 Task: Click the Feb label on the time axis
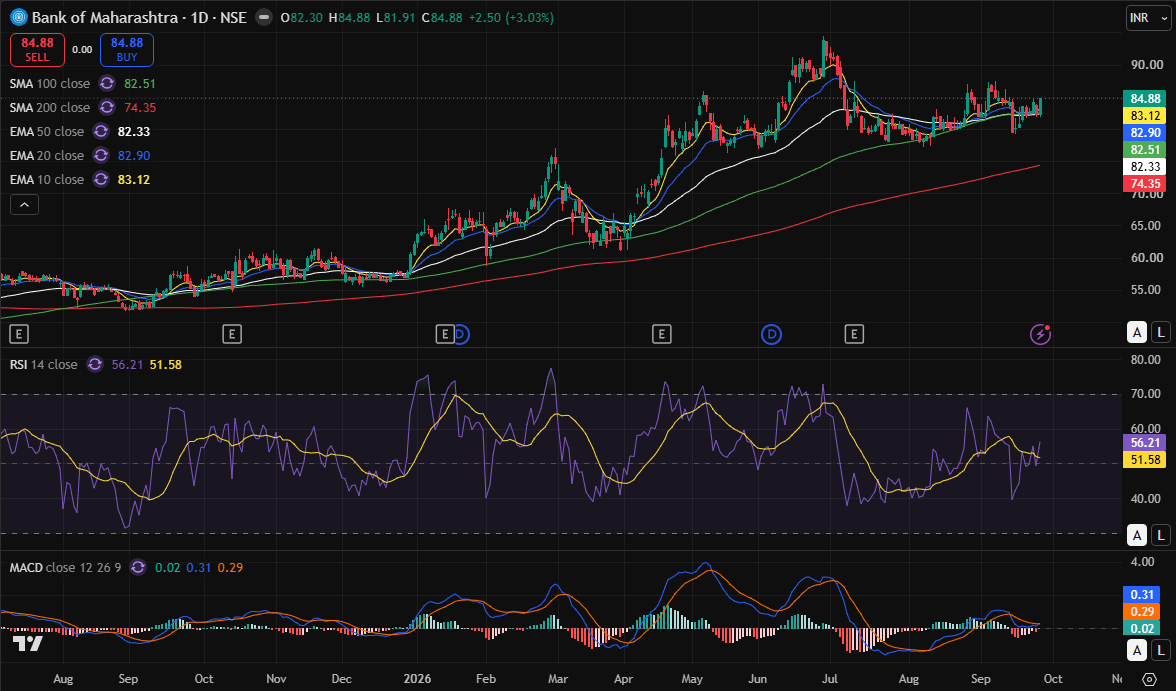click(486, 679)
